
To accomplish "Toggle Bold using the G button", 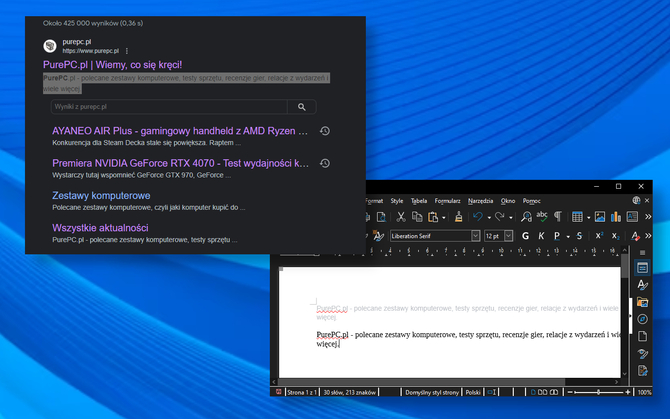I will tap(526, 236).
